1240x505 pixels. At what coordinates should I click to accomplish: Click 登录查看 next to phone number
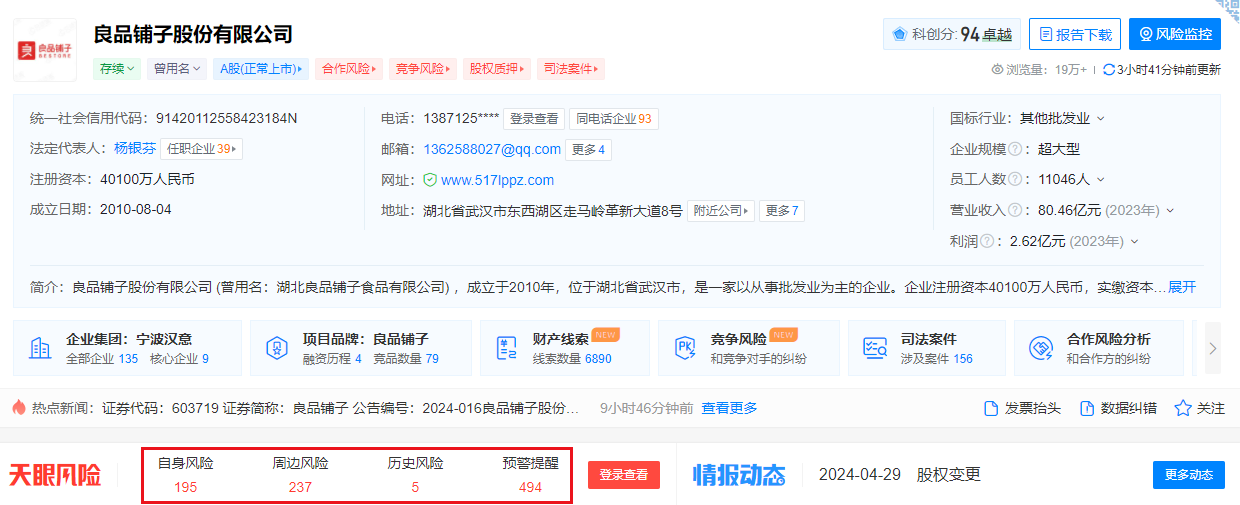[534, 118]
